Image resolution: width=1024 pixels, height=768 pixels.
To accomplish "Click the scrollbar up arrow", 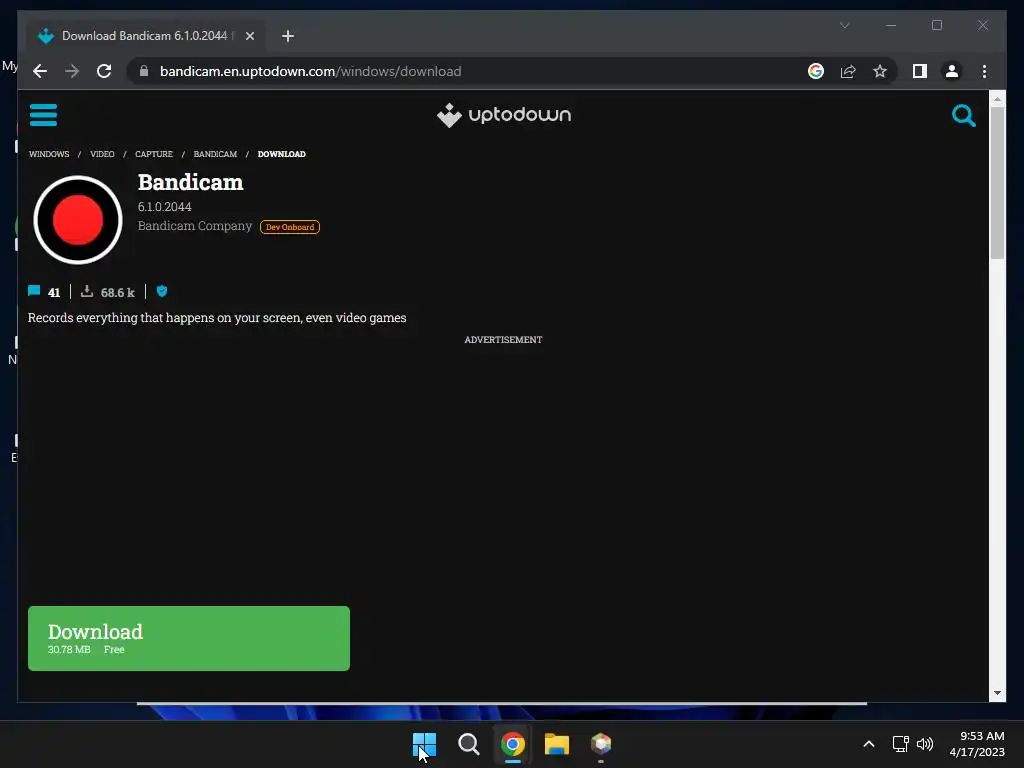I will point(997,99).
